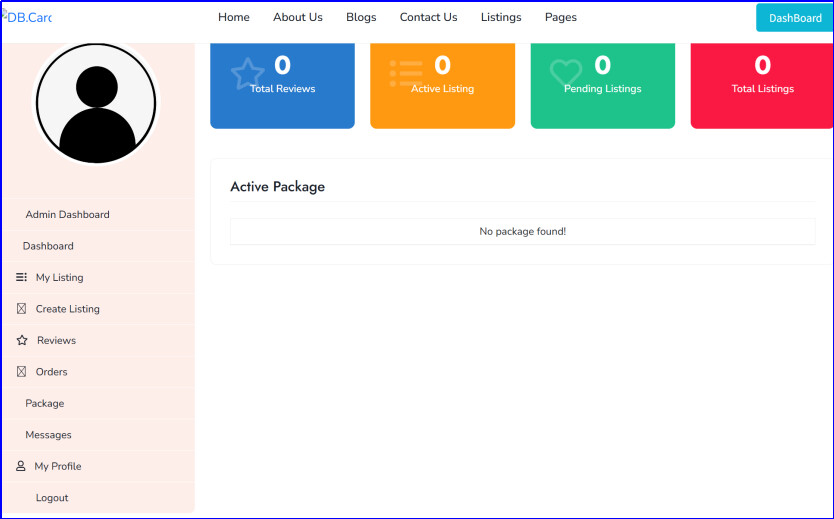Viewport: 834px width, 519px height.
Task: Click the star icon beside Reviews
Action: coord(22,340)
